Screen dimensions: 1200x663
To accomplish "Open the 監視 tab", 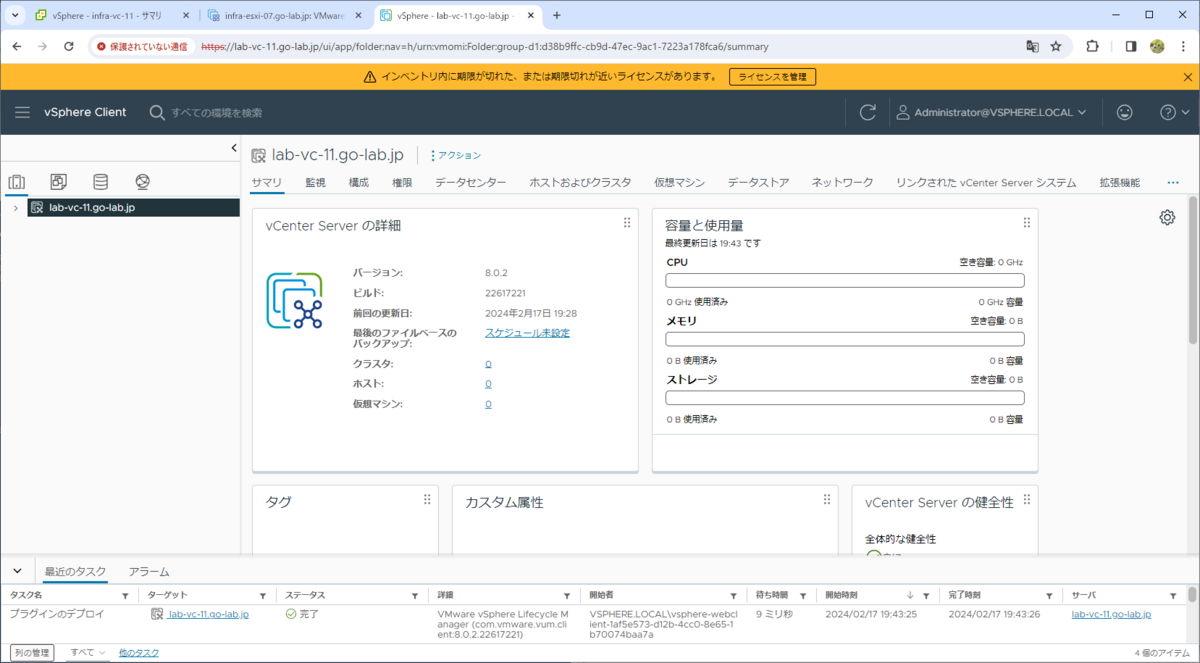I will point(316,182).
